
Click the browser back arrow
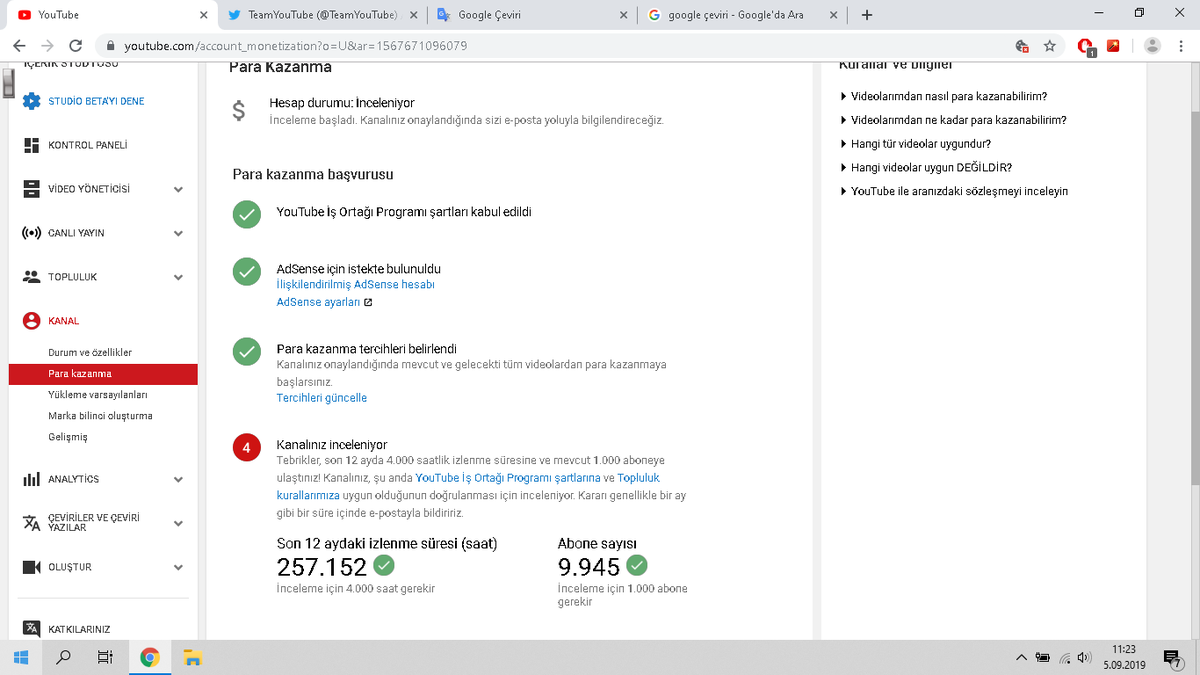(19, 46)
